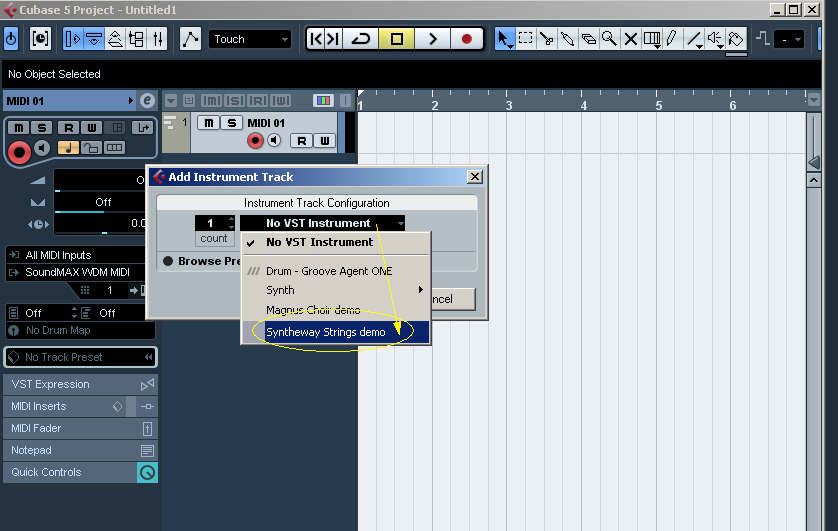This screenshot has width=838, height=531.
Task: Choose the Glue tool in toolbar
Action: pyautogui.click(x=568, y=39)
